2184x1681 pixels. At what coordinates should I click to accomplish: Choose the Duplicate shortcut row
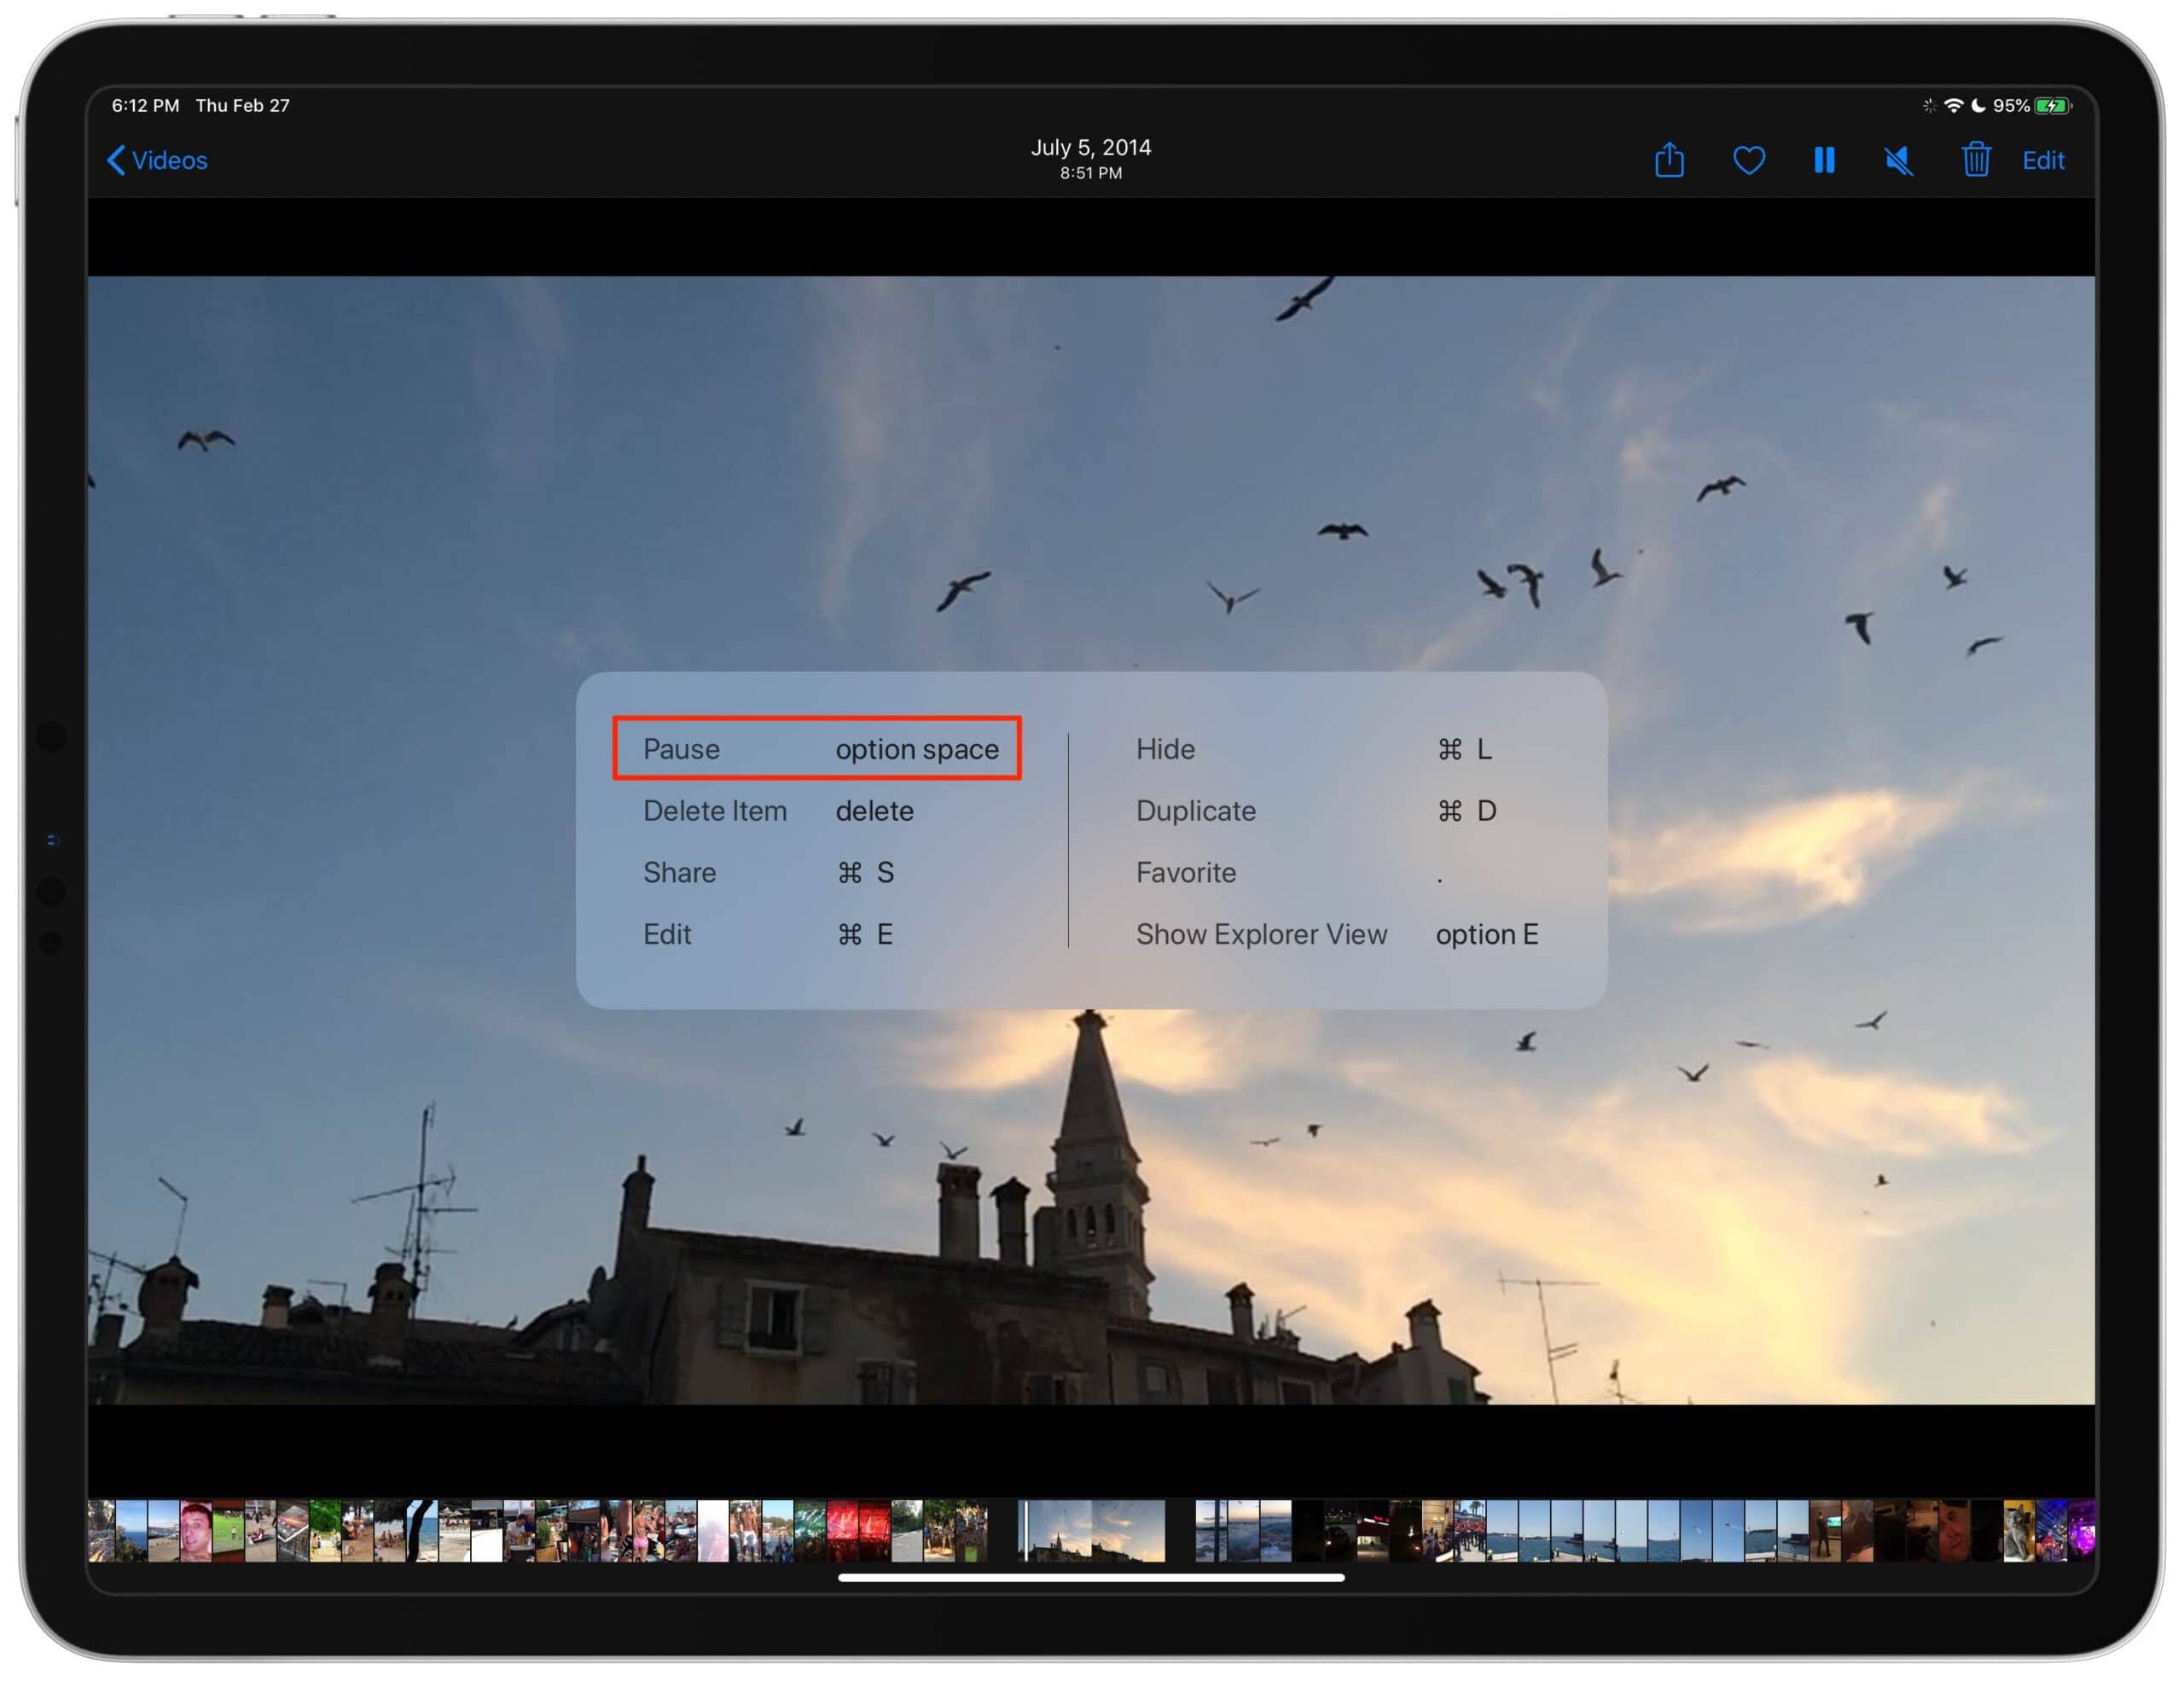click(x=1315, y=810)
